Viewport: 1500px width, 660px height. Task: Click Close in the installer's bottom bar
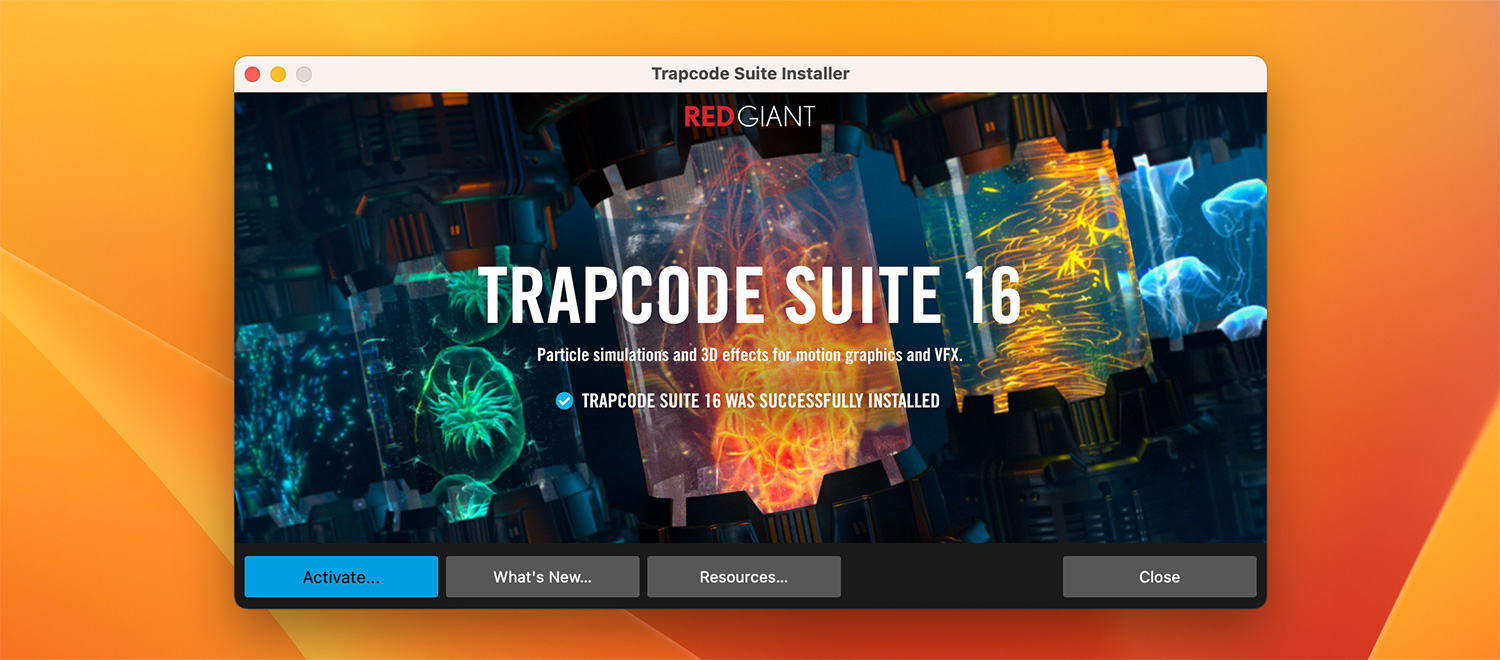pos(1159,577)
